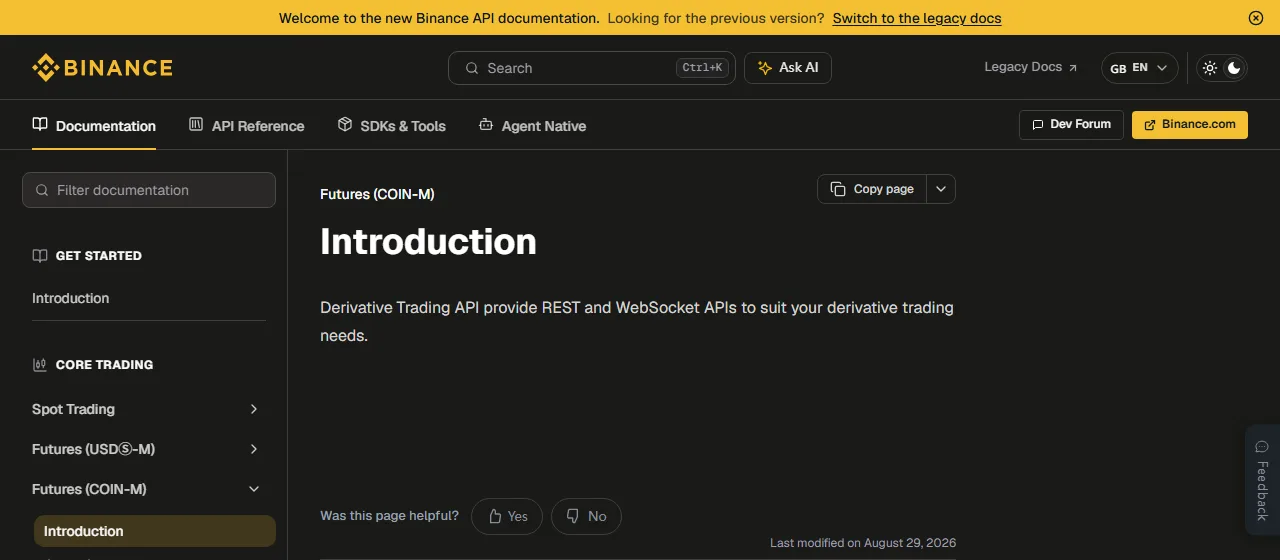This screenshot has height=560, width=1280.
Task: Click the Agent Native robot icon
Action: pyautogui.click(x=486, y=125)
